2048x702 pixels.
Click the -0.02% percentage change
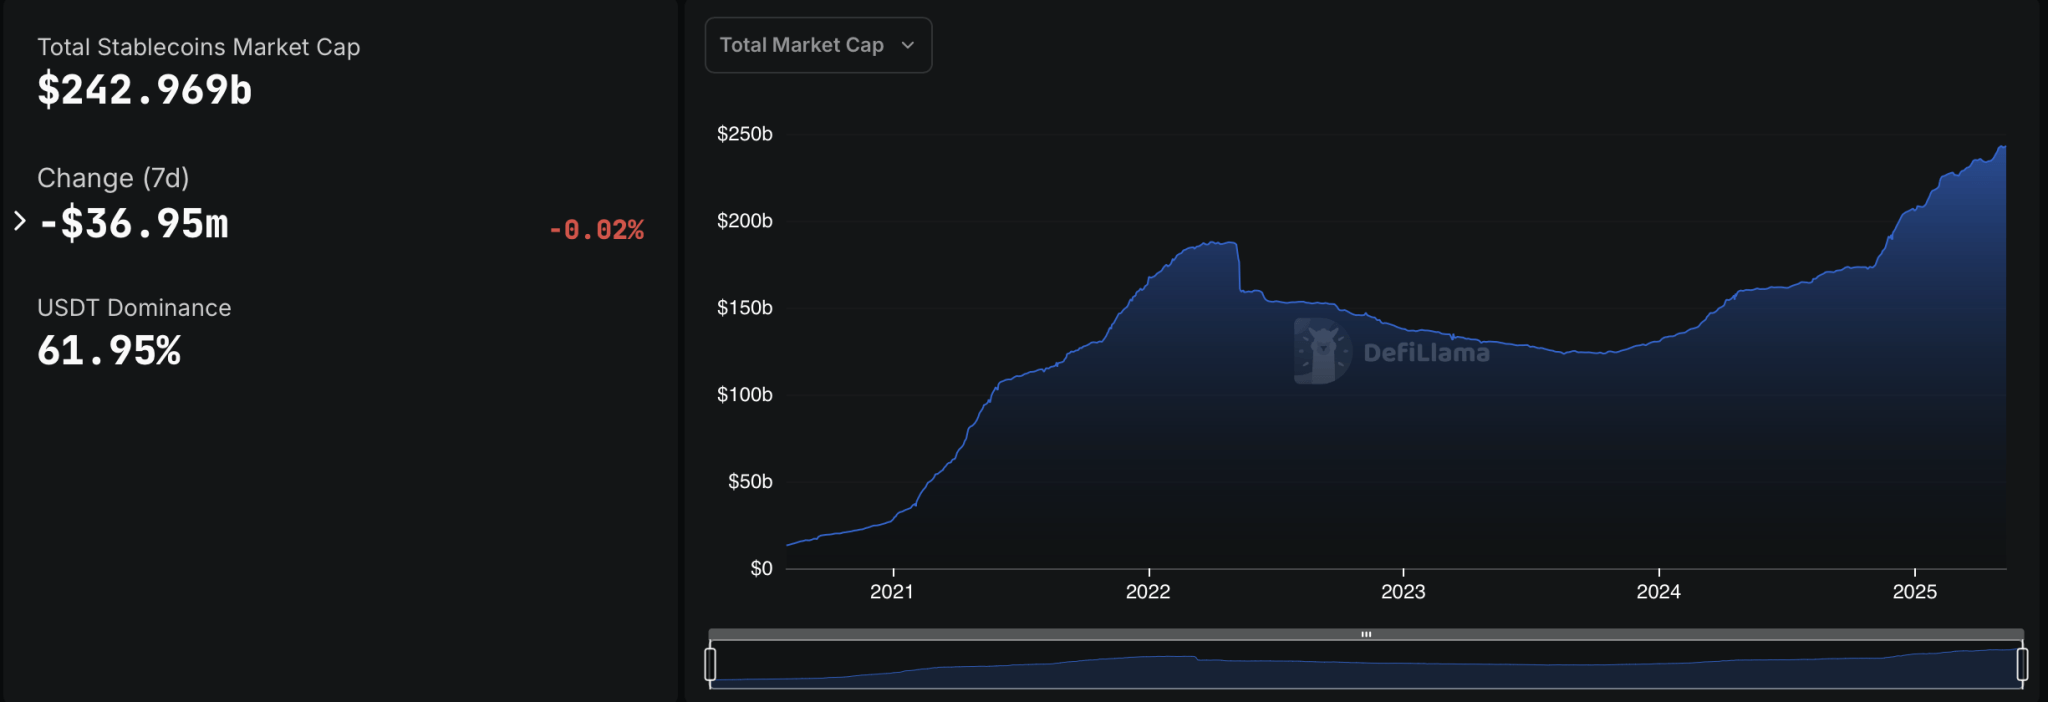pos(597,230)
